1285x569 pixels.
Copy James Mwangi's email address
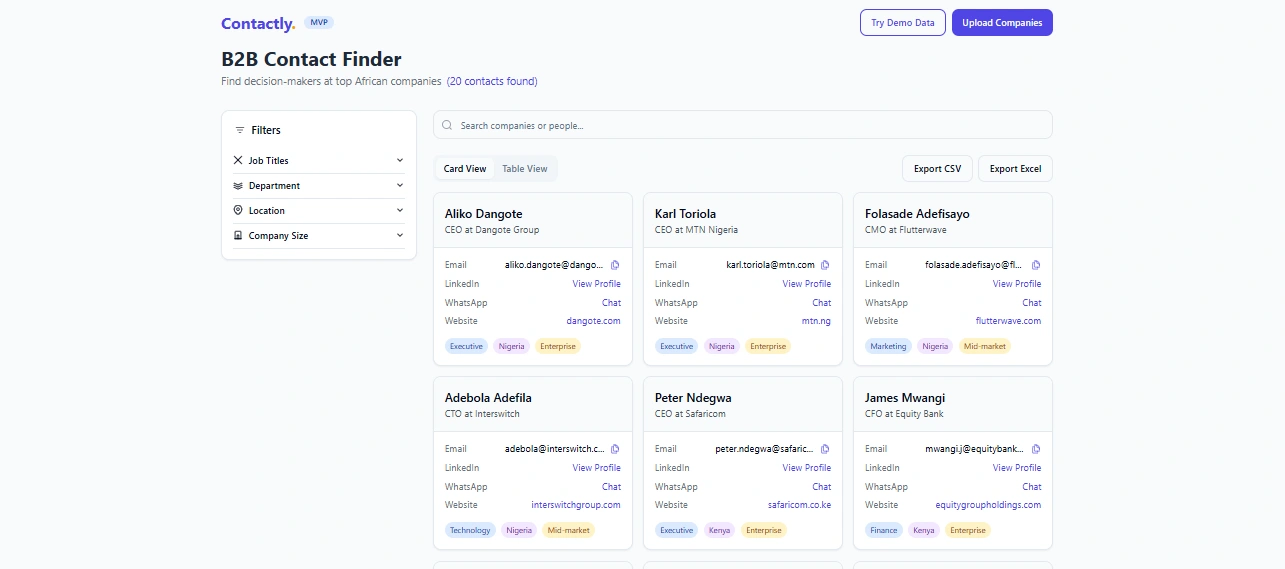pos(1036,449)
